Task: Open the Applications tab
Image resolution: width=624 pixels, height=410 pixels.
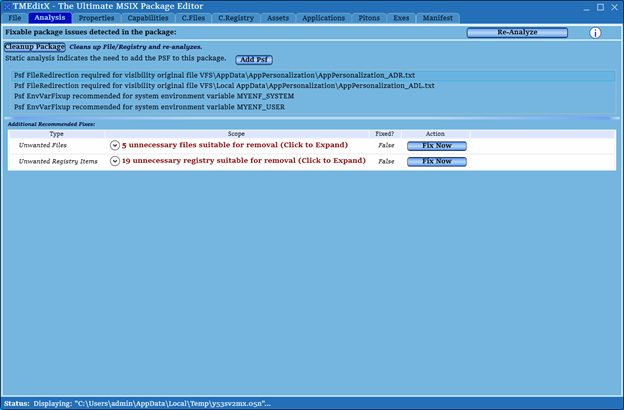Action: point(323,18)
